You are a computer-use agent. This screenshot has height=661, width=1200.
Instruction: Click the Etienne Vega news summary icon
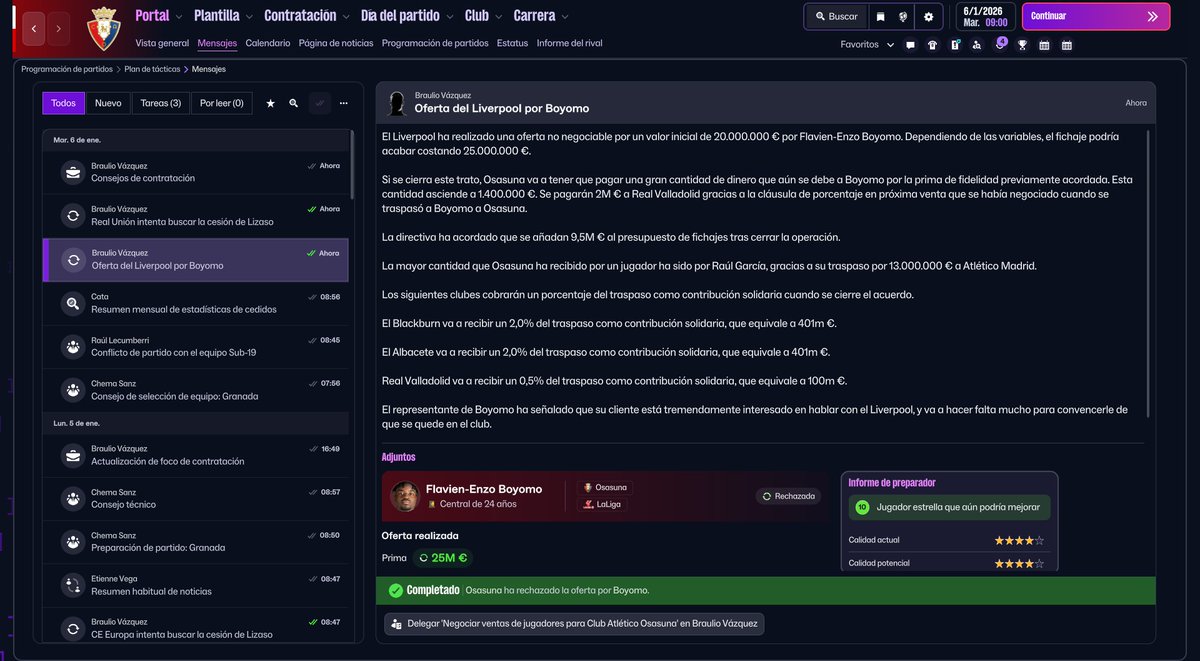point(73,585)
